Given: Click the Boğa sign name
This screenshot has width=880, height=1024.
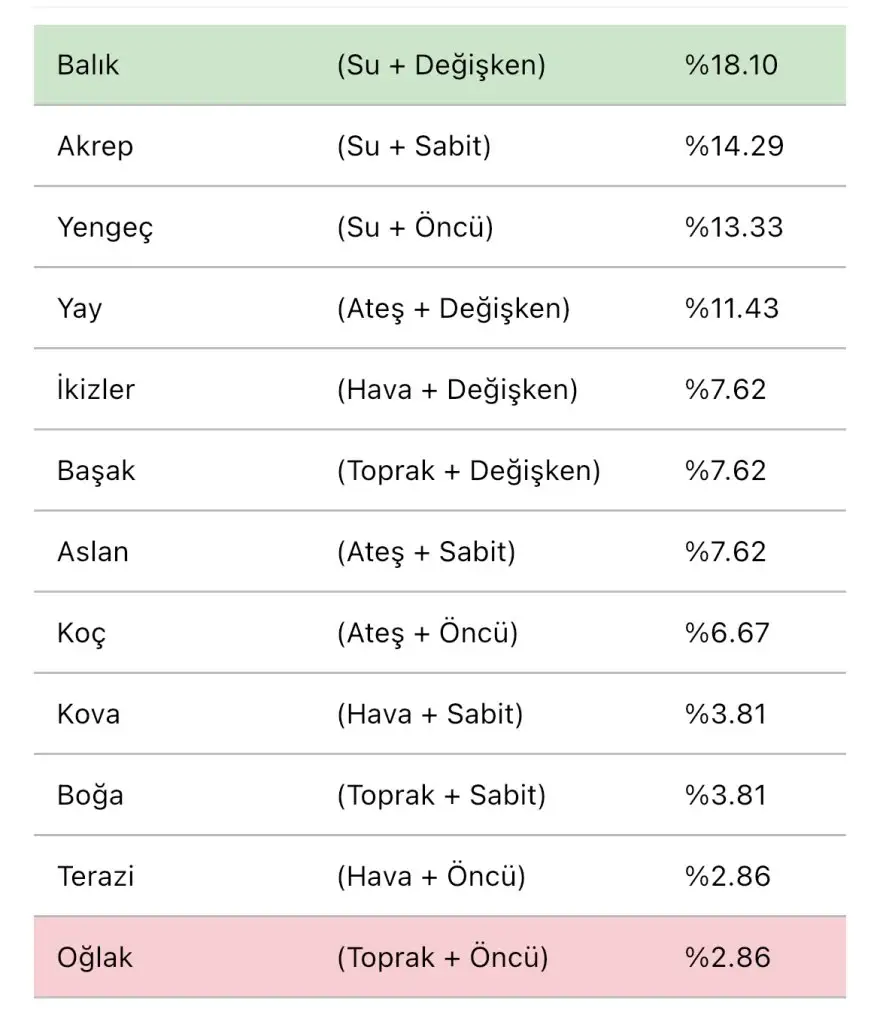Looking at the screenshot, I should click(x=90, y=796).
